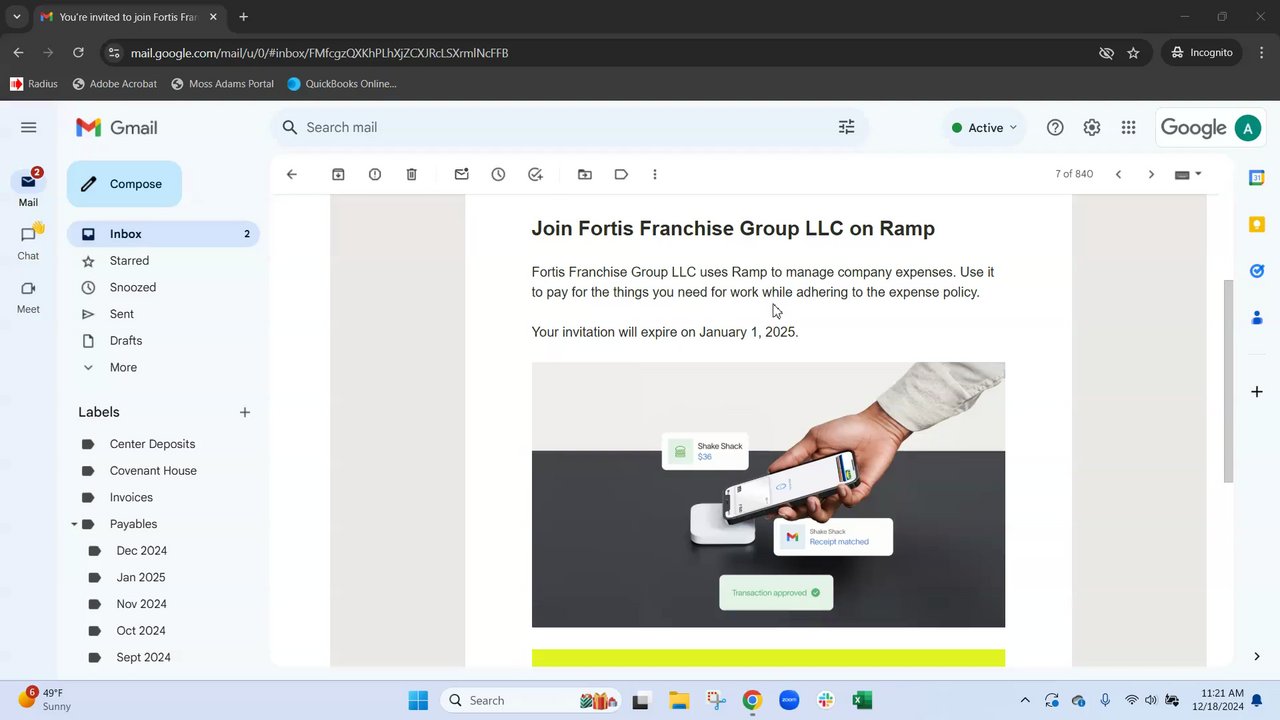Image resolution: width=1280 pixels, height=720 pixels.
Task: Click the Search mail field
Action: tap(568, 127)
